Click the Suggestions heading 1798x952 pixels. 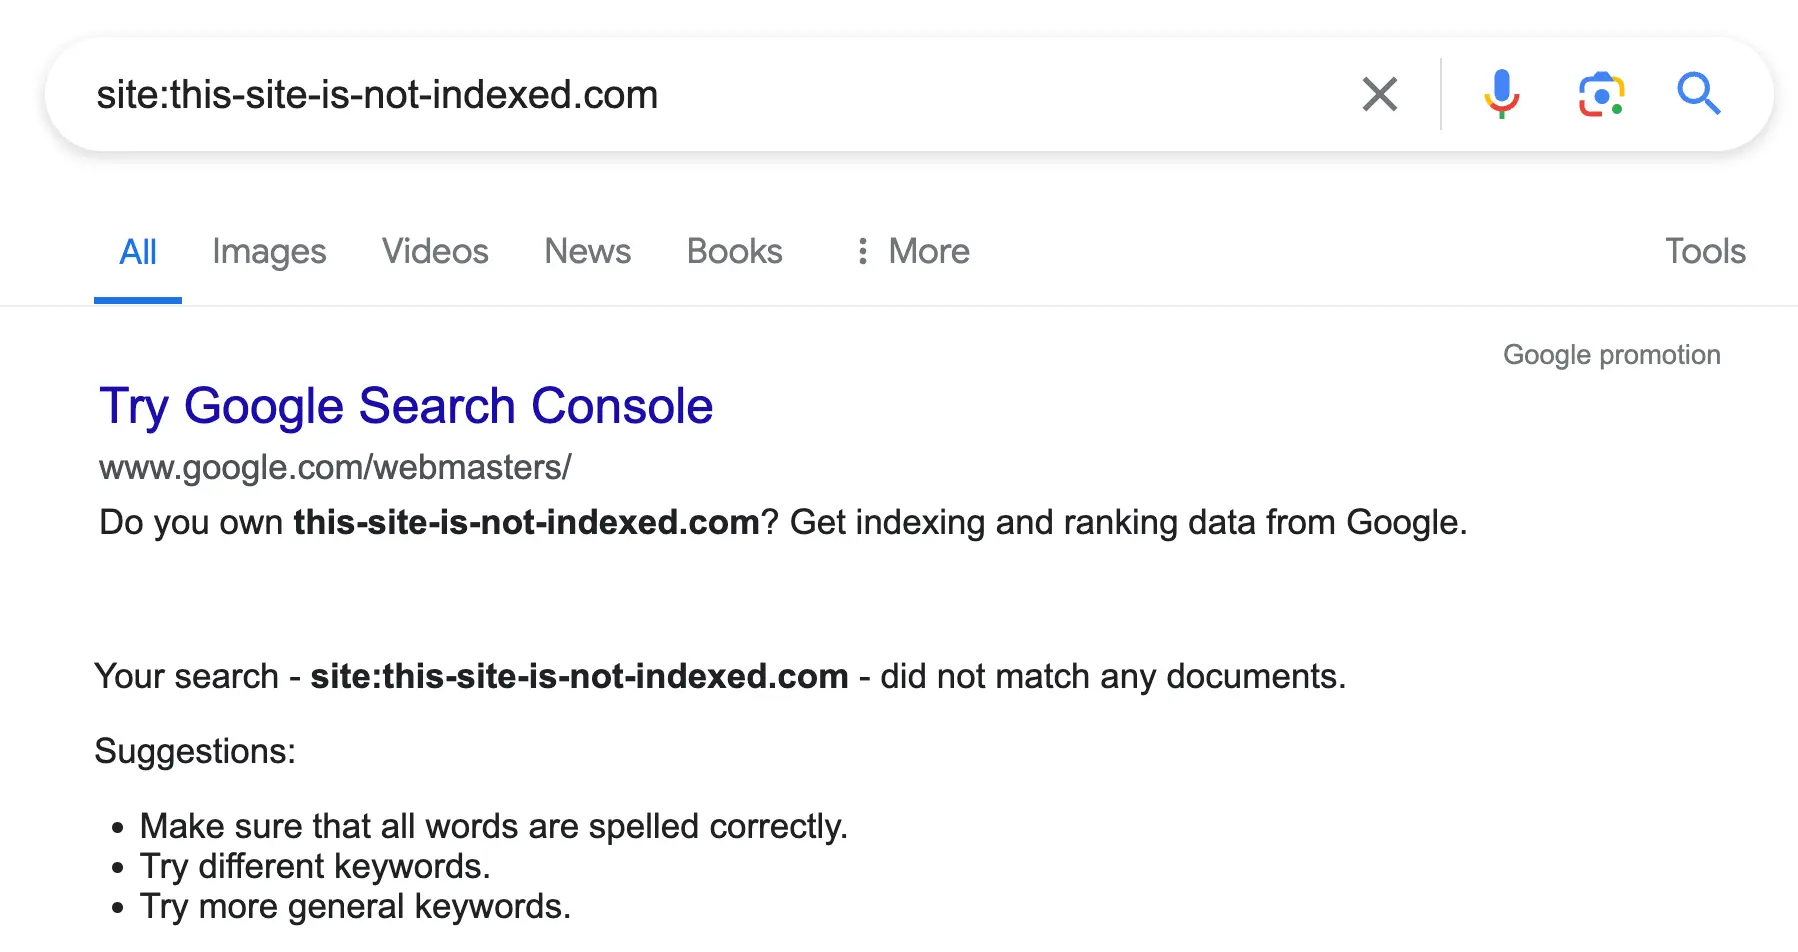coord(195,751)
